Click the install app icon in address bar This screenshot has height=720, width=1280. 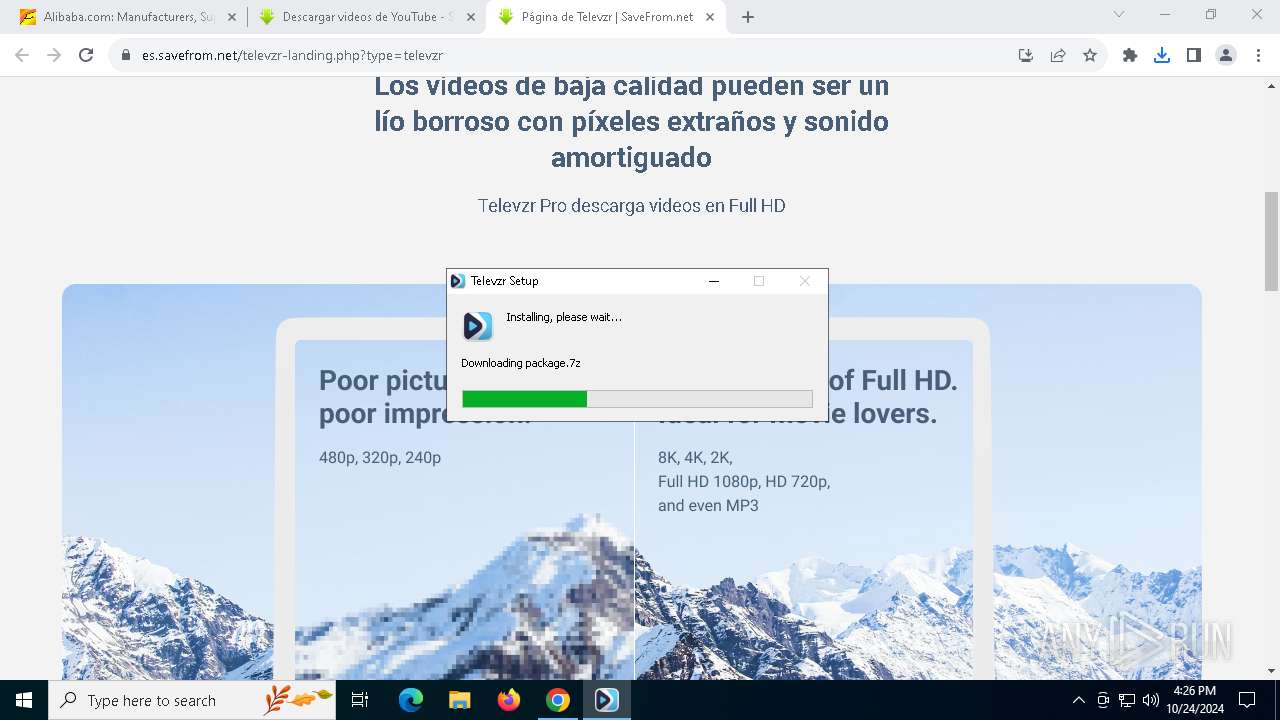[1026, 55]
